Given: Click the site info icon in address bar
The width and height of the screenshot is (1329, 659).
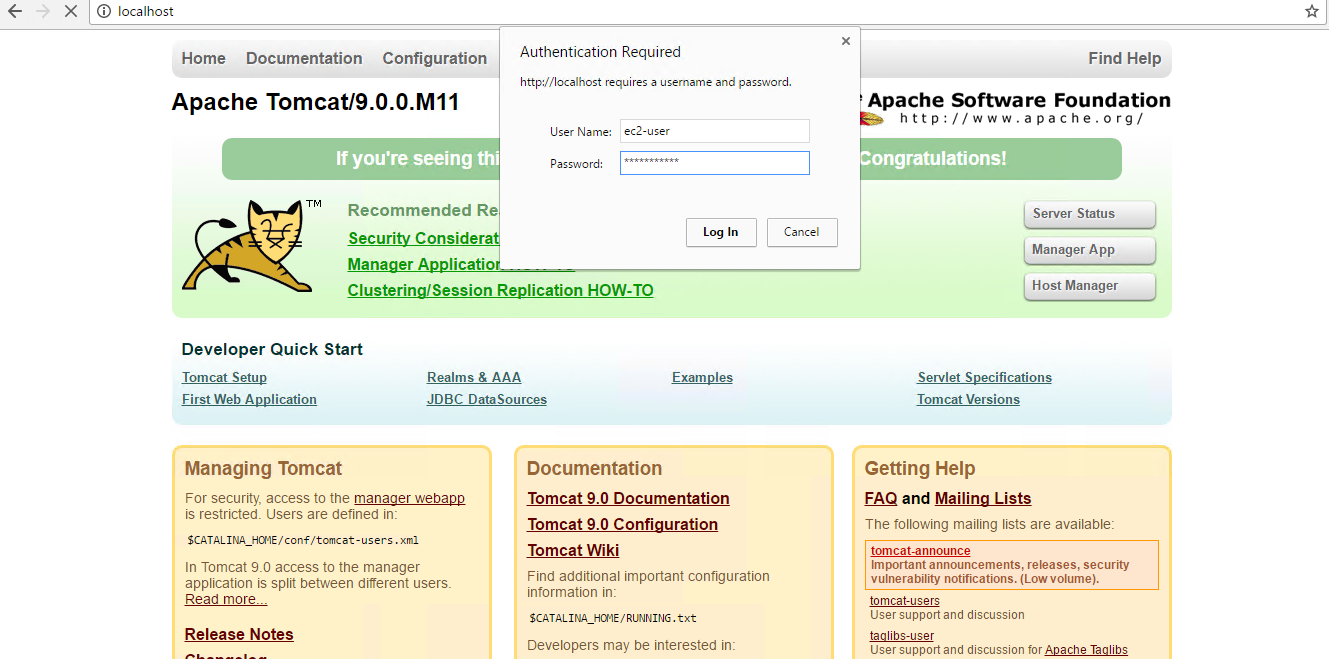Looking at the screenshot, I should coord(103,12).
